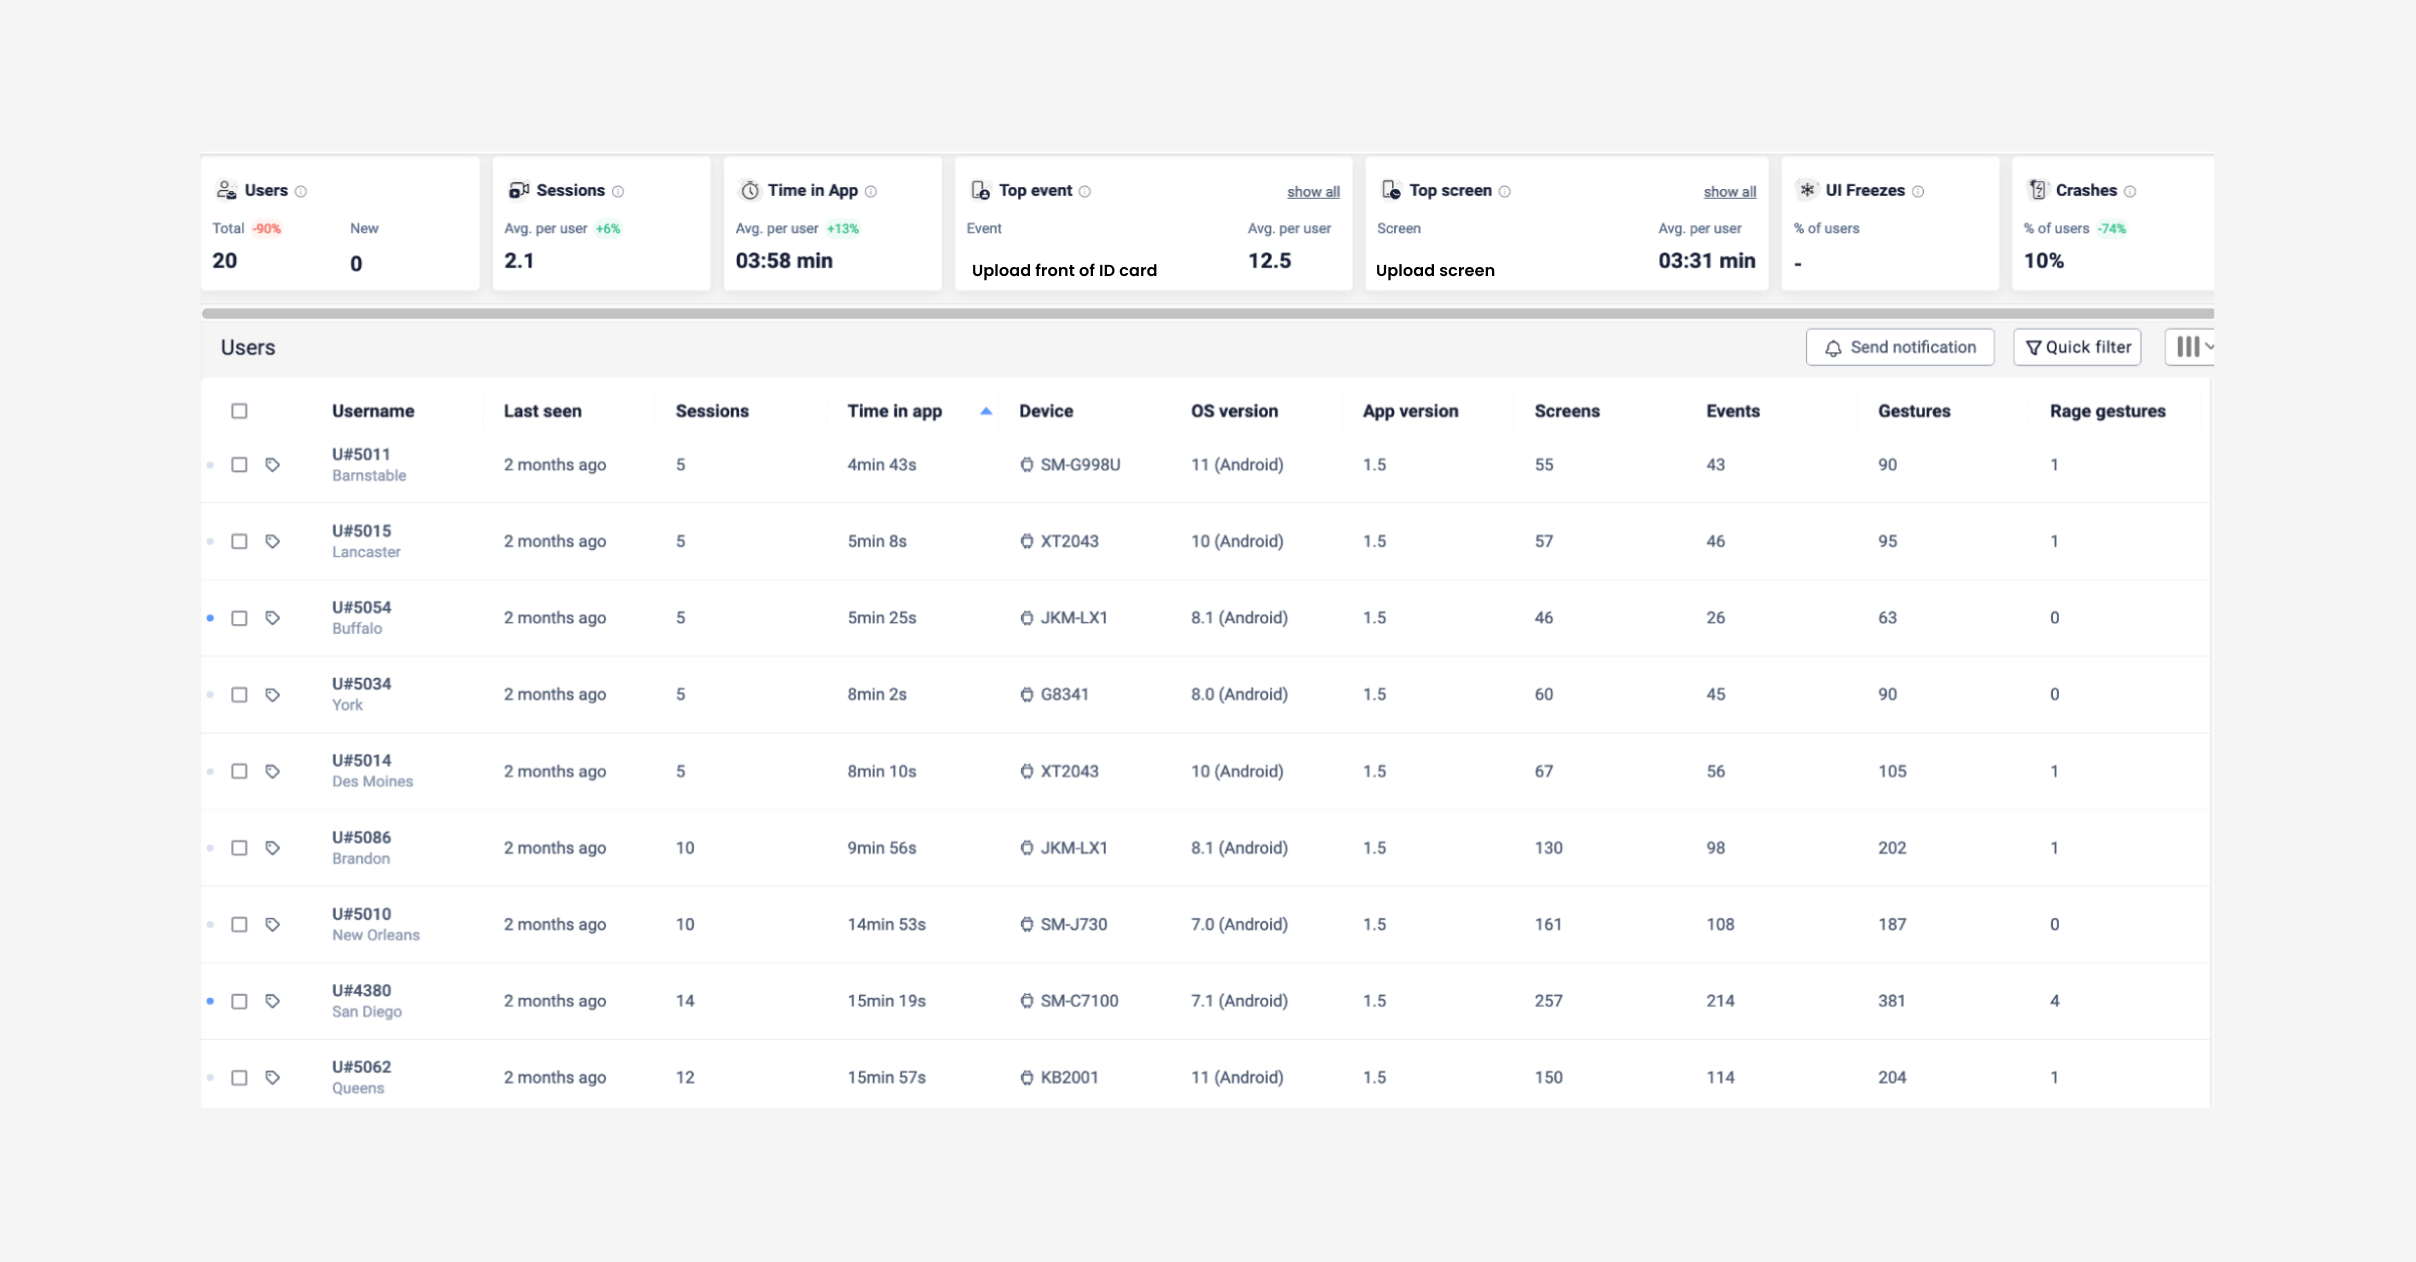Click the Time in app sort arrow
This screenshot has width=2416, height=1262.
coord(985,410)
